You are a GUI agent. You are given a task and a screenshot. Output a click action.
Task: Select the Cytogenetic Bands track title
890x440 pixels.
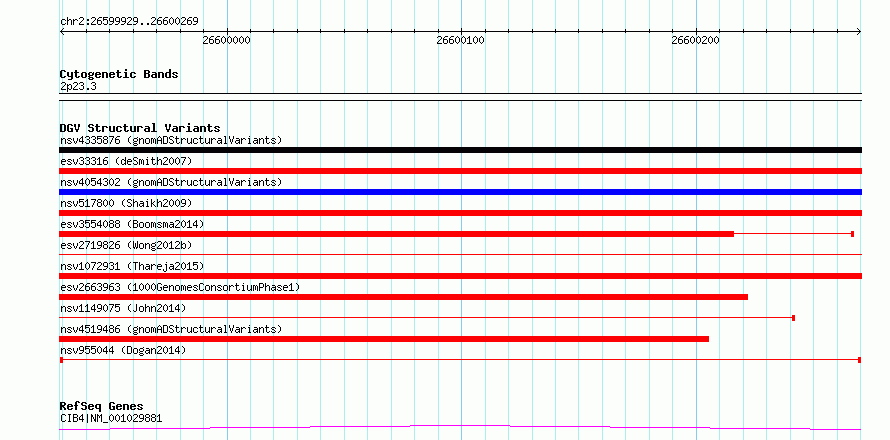(119, 74)
